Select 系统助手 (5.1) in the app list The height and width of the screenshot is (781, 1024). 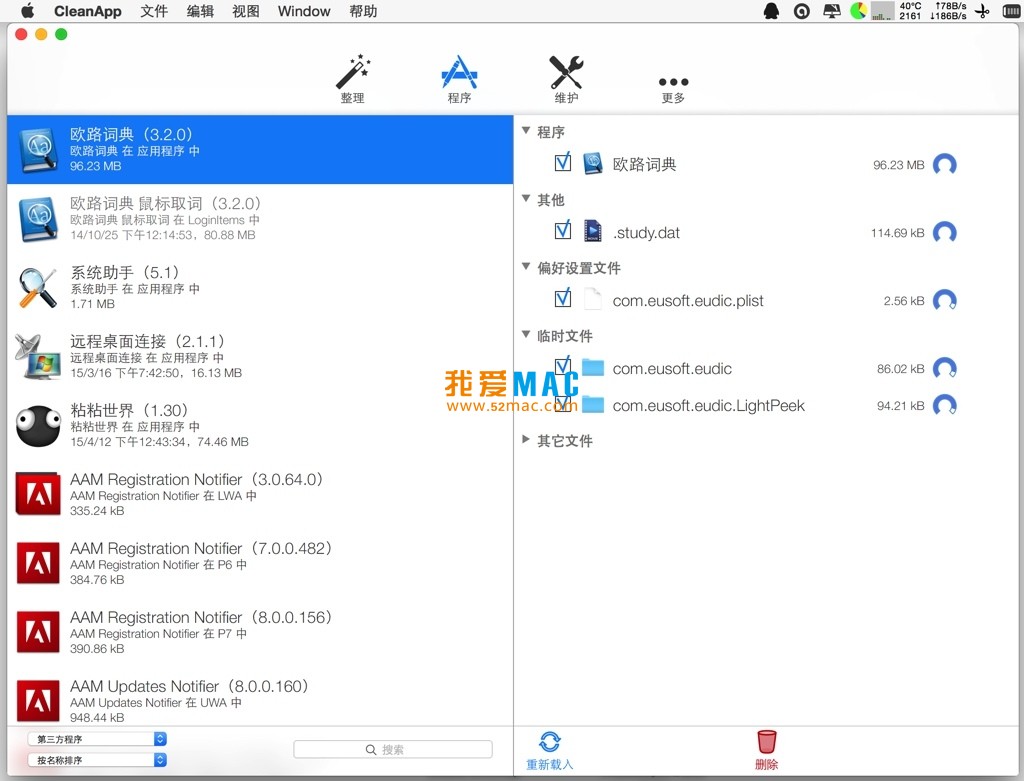pos(260,287)
